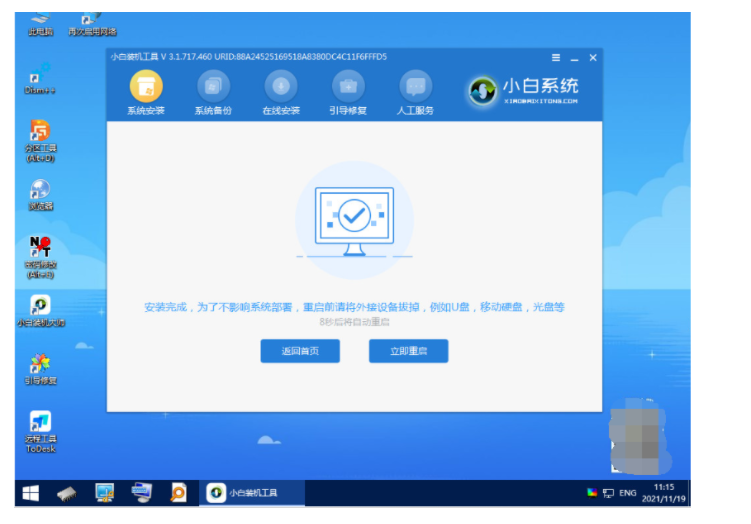Minimize the 小白装机工具 window
The width and height of the screenshot is (751, 524).
click(x=574, y=58)
